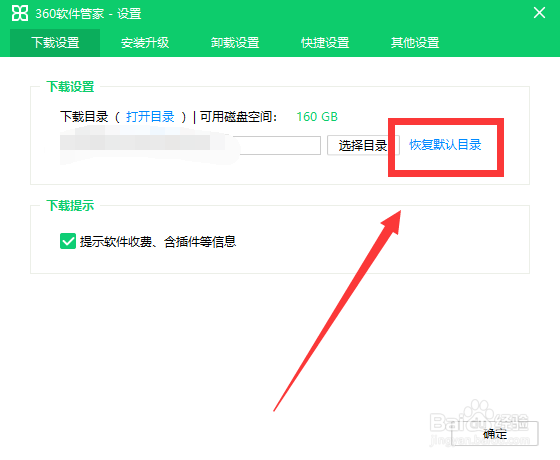Click the 360软件管家 logo icon
The image size is (560, 460).
[20, 14]
